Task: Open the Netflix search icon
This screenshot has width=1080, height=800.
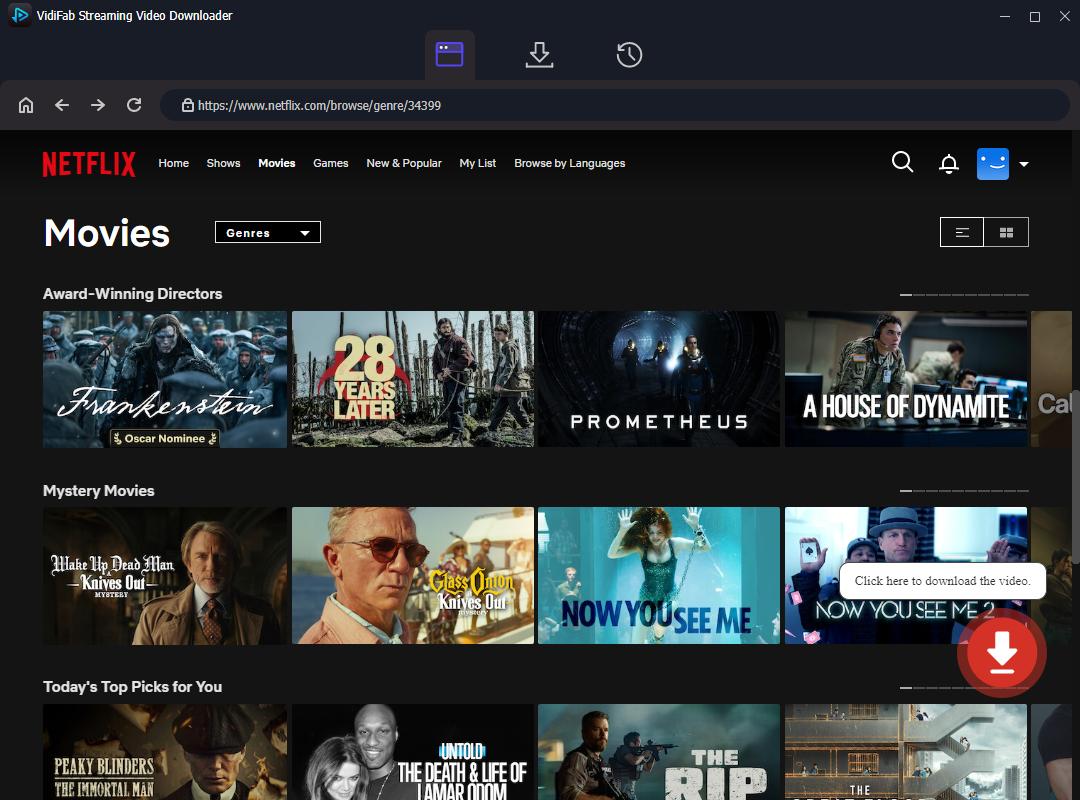Action: [902, 162]
